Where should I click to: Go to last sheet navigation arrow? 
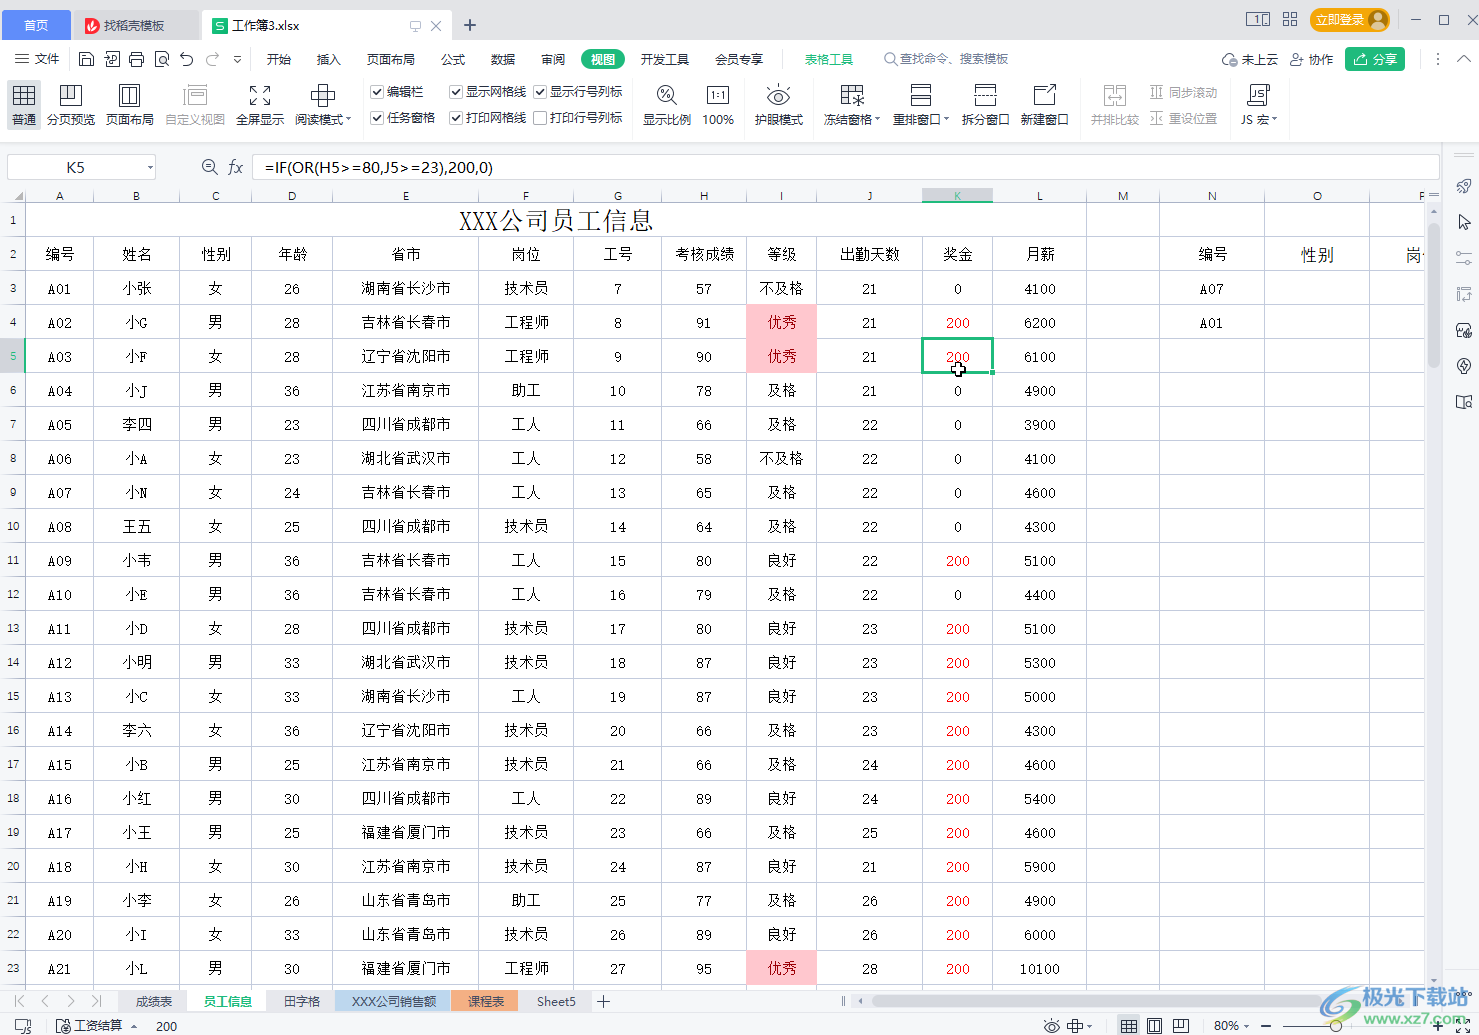(x=96, y=1001)
